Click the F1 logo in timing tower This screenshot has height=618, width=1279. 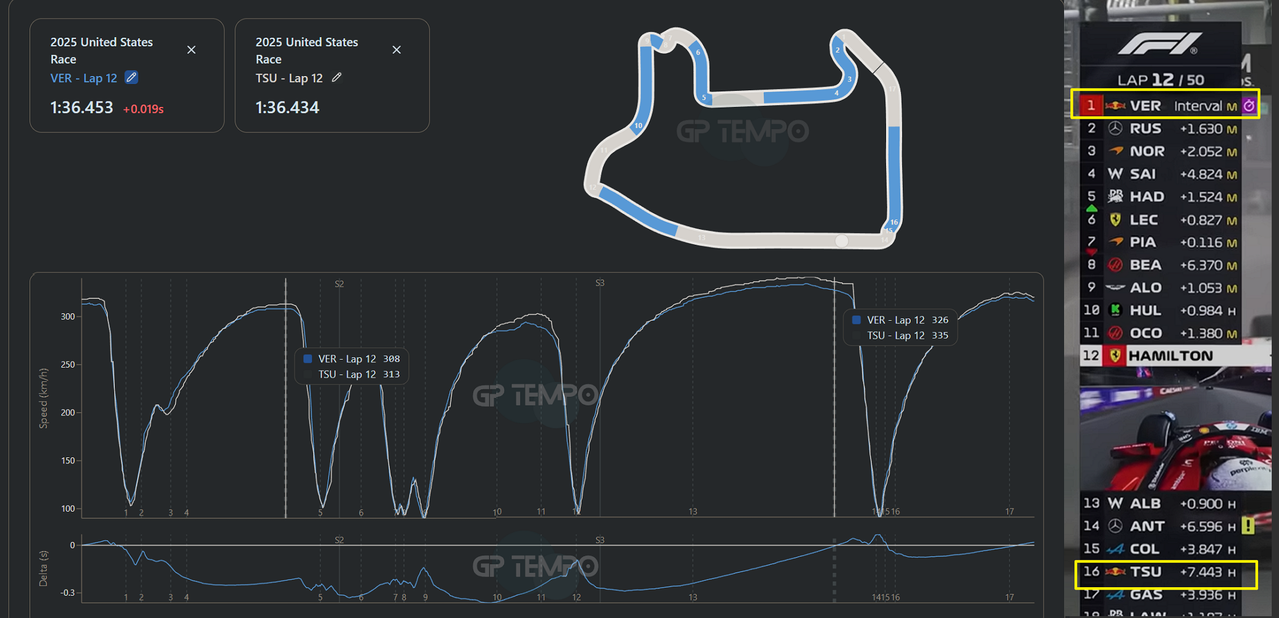coord(1160,44)
